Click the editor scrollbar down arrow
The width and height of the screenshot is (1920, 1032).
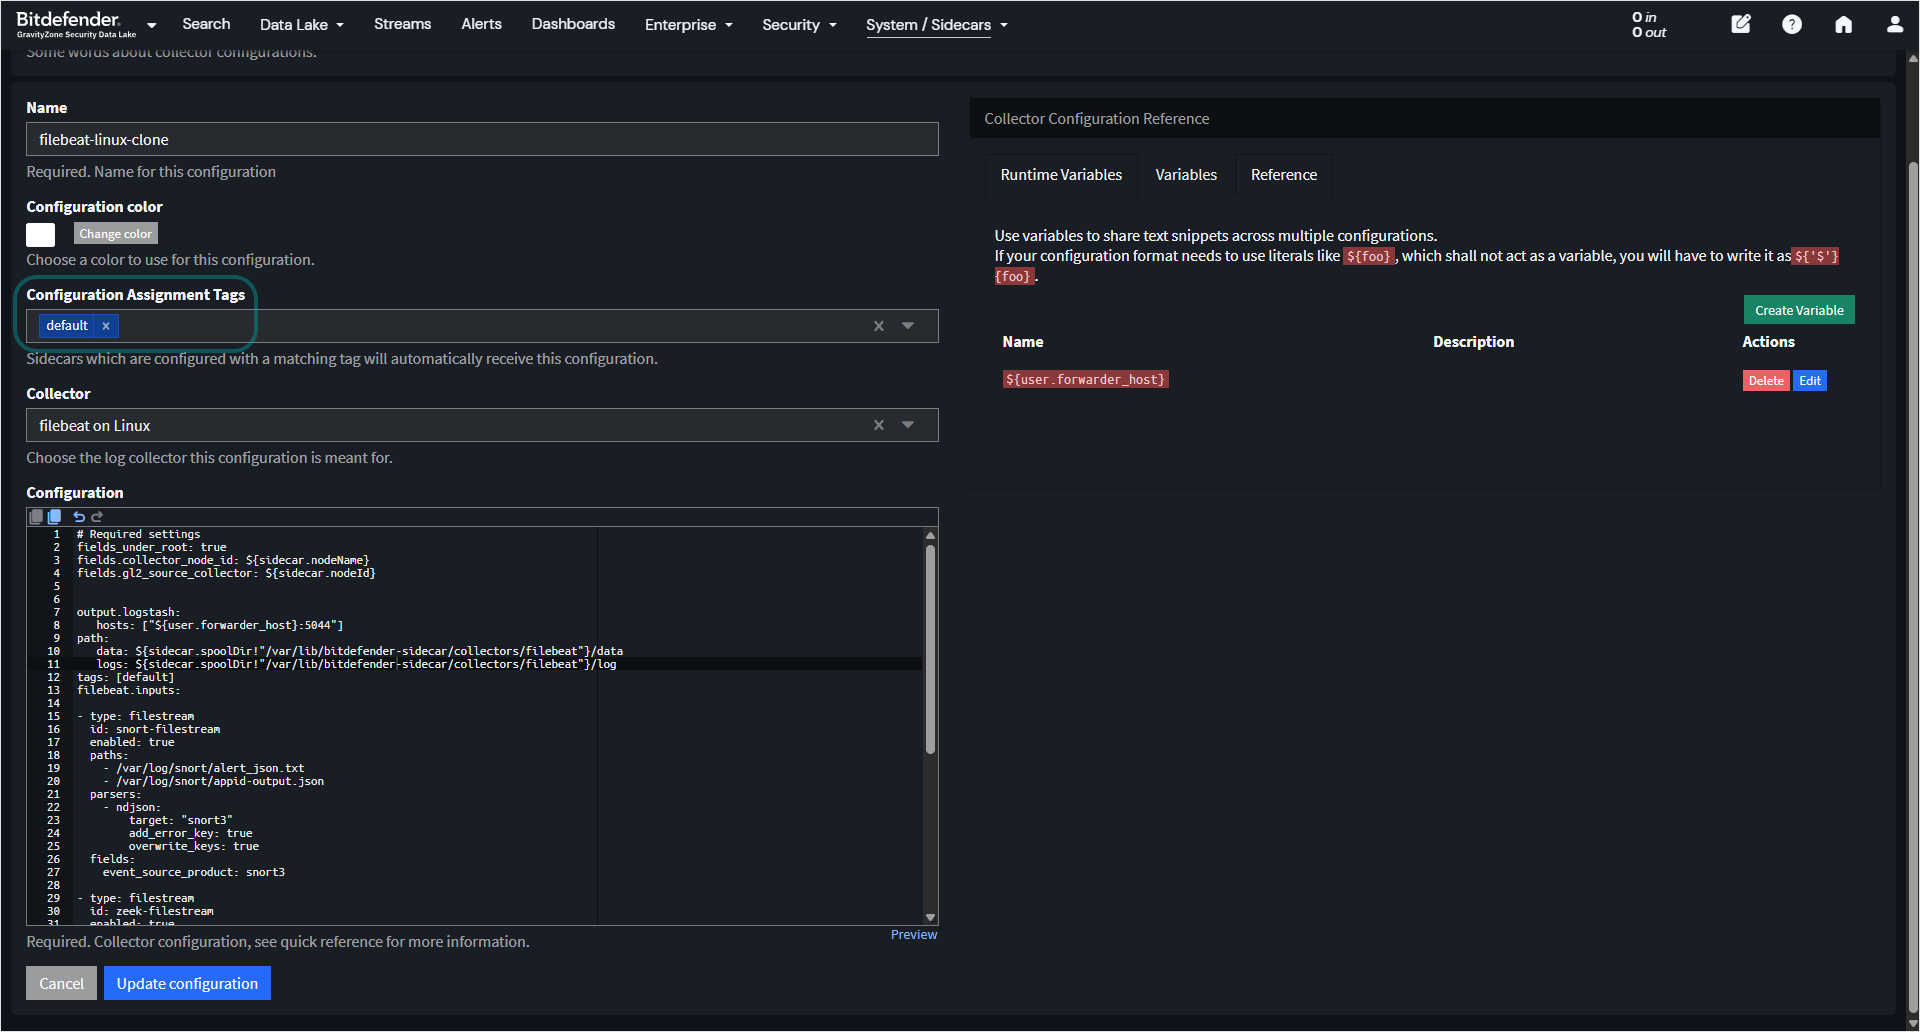coord(930,917)
